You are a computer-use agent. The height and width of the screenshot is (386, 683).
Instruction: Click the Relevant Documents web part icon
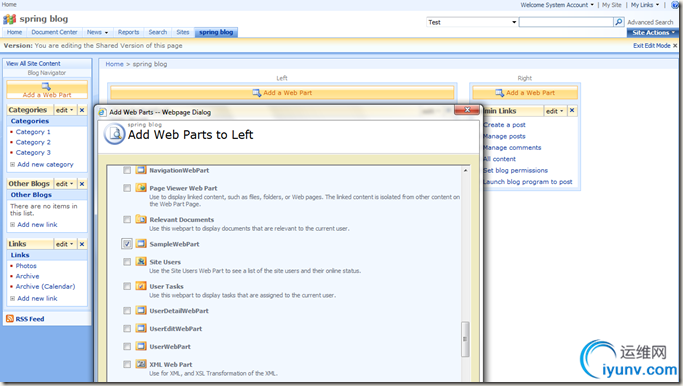(x=141, y=219)
